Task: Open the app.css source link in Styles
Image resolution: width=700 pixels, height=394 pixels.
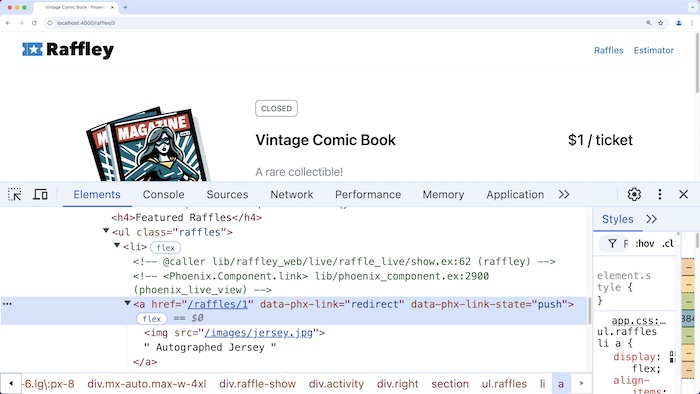Action: [638, 320]
